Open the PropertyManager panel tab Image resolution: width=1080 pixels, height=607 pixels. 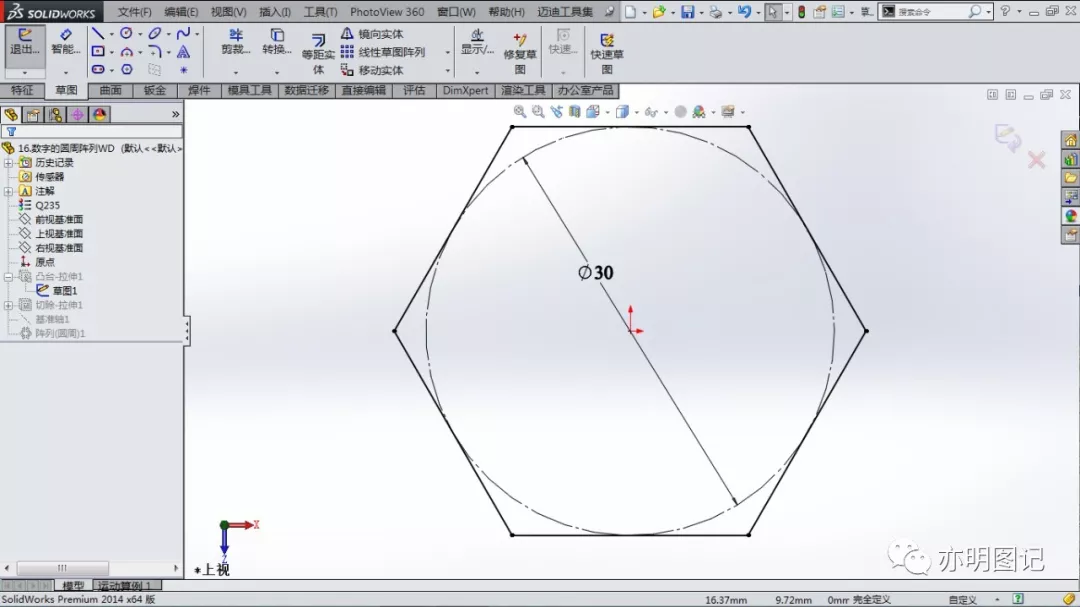[x=33, y=114]
